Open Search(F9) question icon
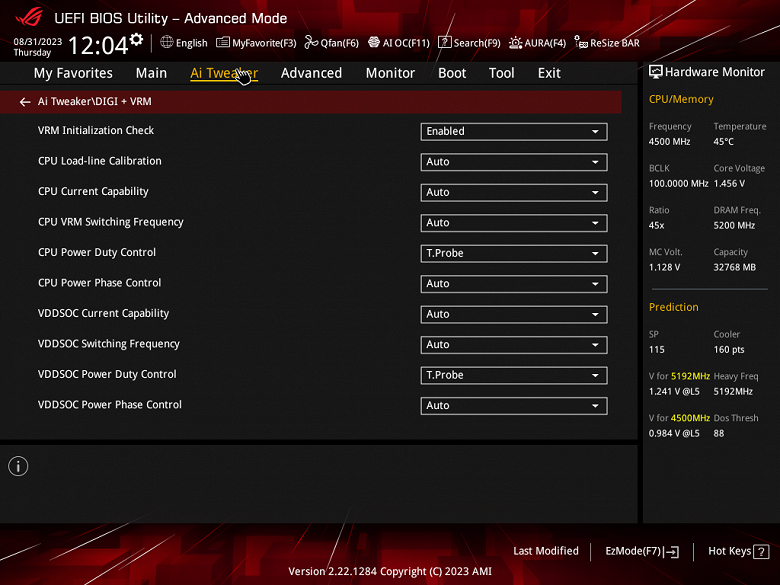Image resolution: width=780 pixels, height=585 pixels. [x=444, y=42]
